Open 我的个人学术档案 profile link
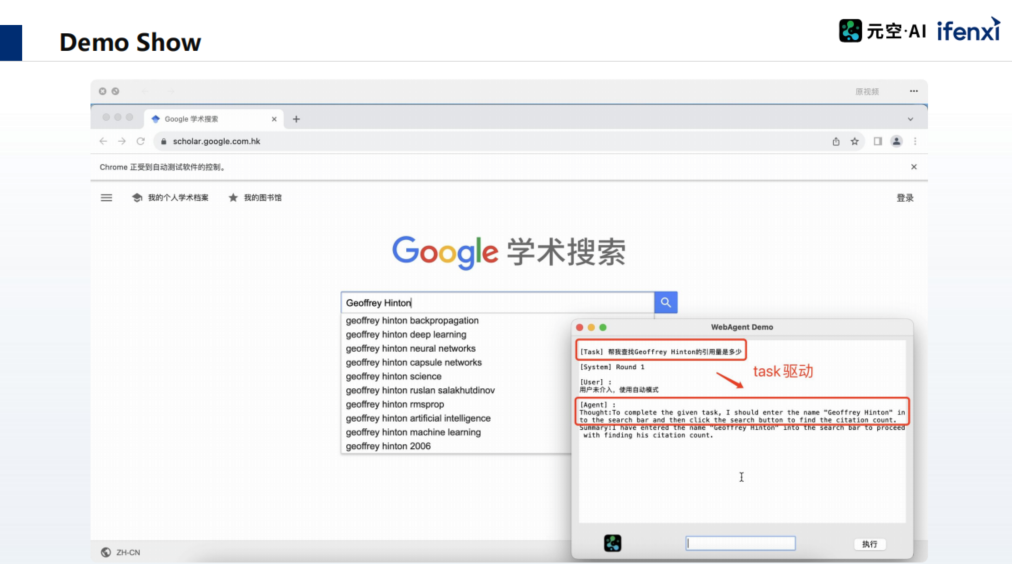 click(170, 197)
